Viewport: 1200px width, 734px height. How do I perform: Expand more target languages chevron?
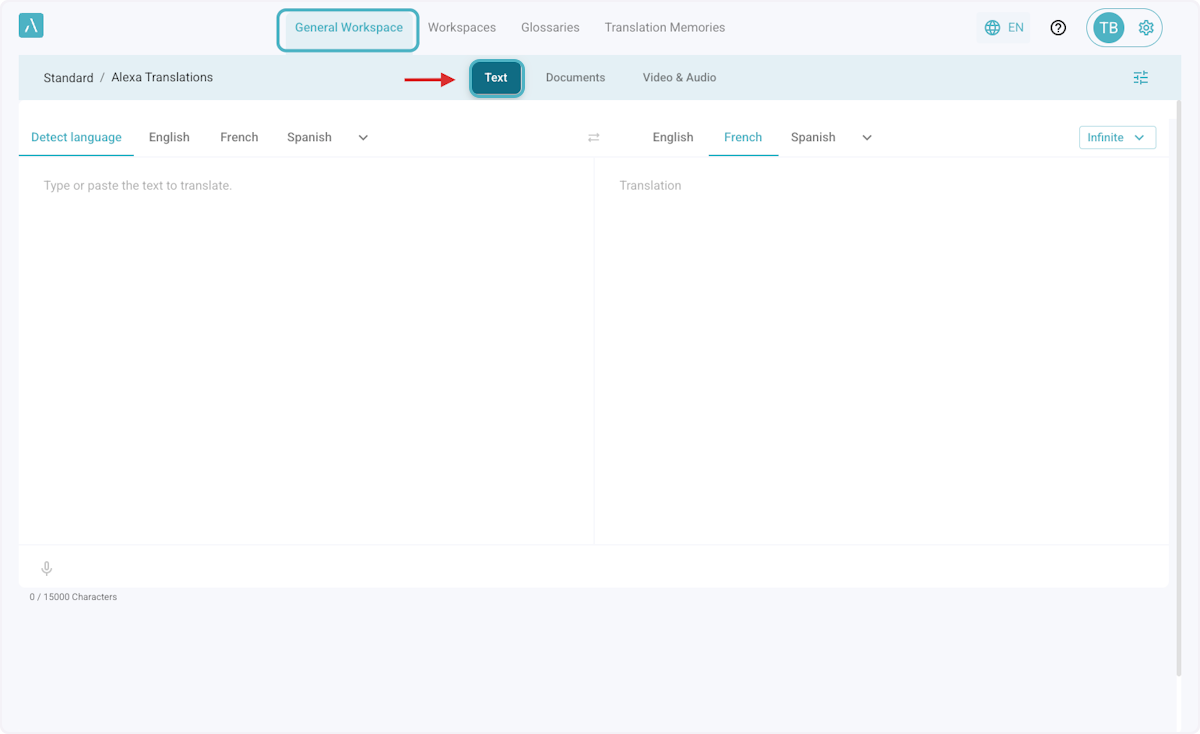pos(867,138)
